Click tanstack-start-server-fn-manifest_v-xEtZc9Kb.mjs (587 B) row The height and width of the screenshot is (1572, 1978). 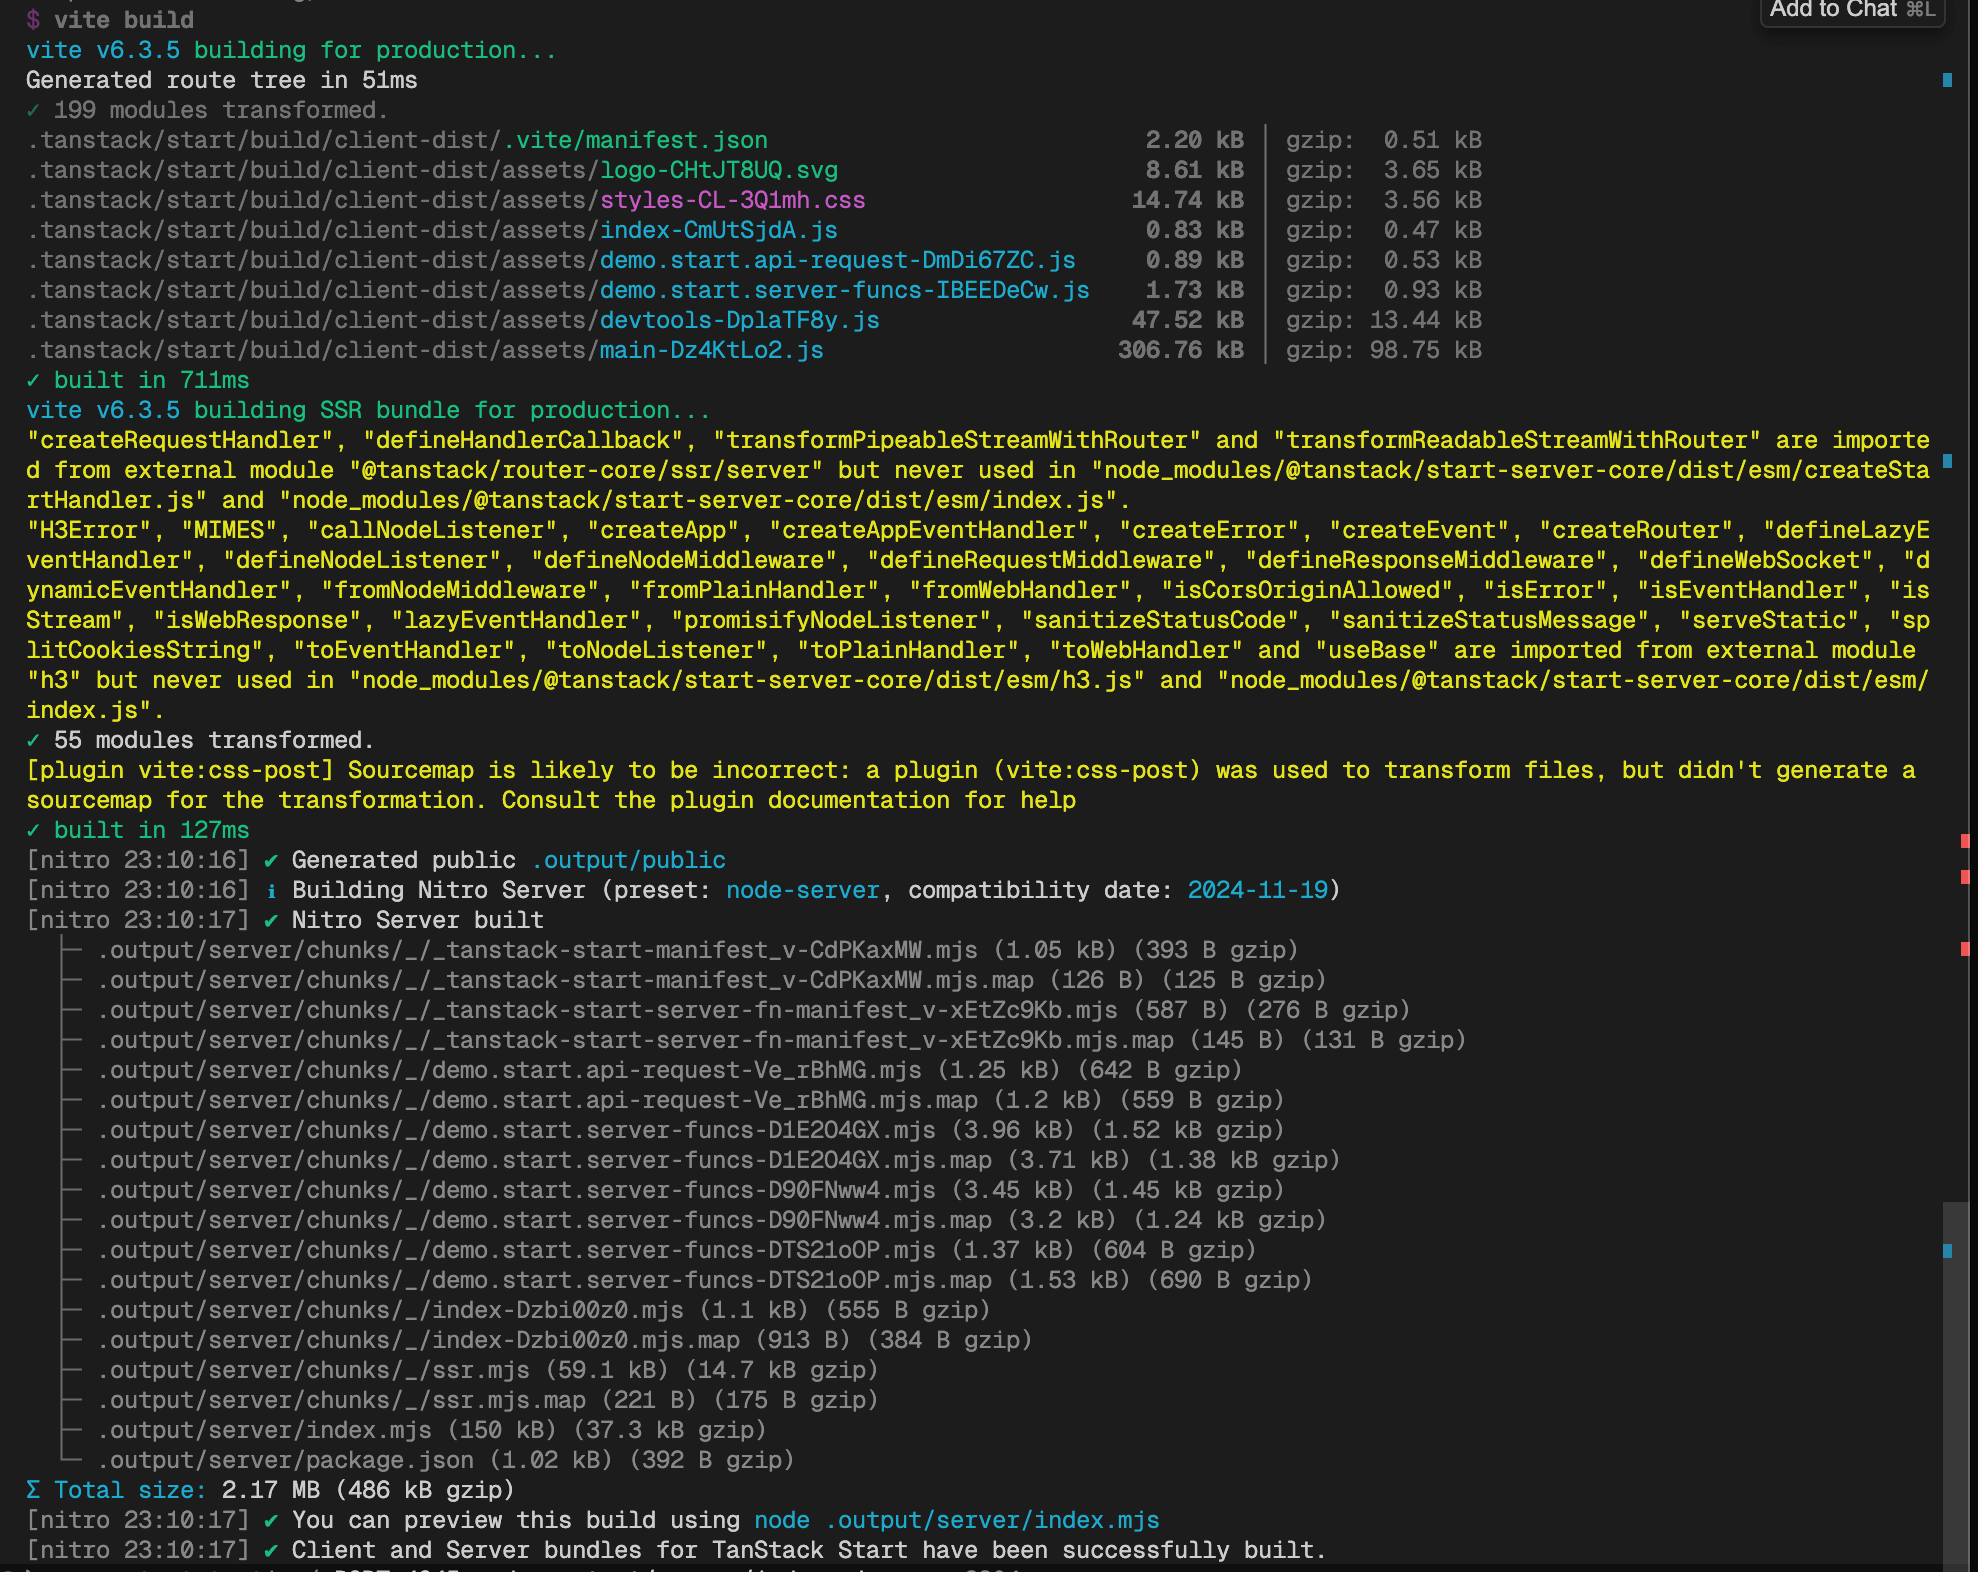[754, 1010]
